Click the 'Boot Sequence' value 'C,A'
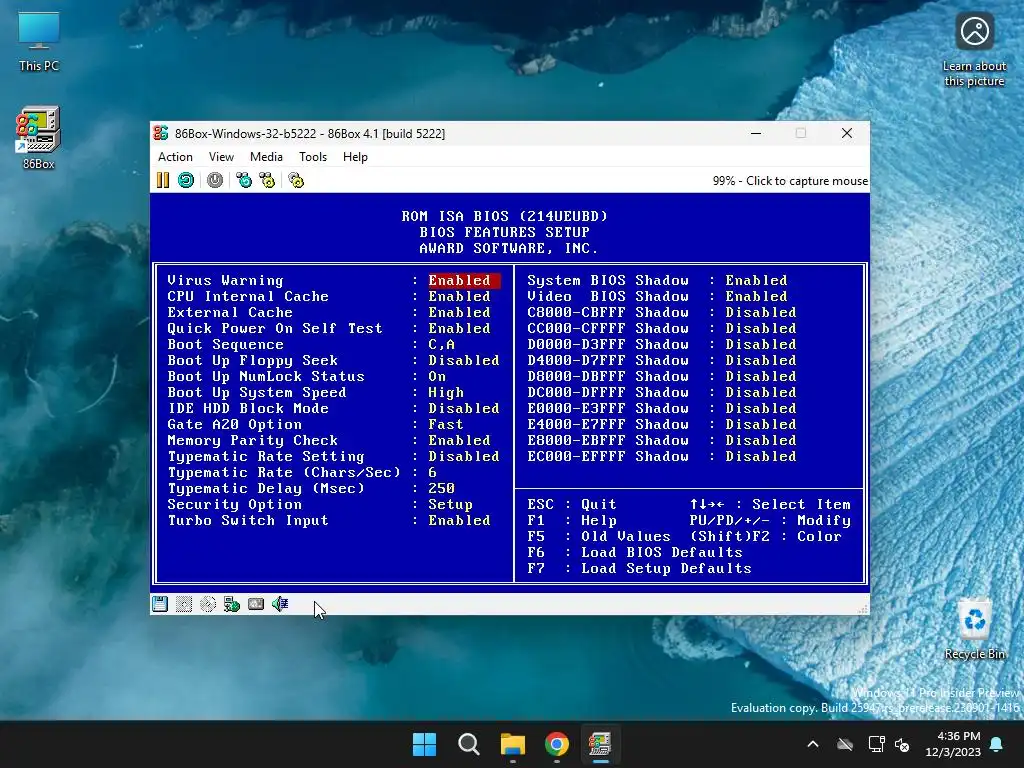Image resolution: width=1024 pixels, height=768 pixels. pyautogui.click(x=441, y=344)
